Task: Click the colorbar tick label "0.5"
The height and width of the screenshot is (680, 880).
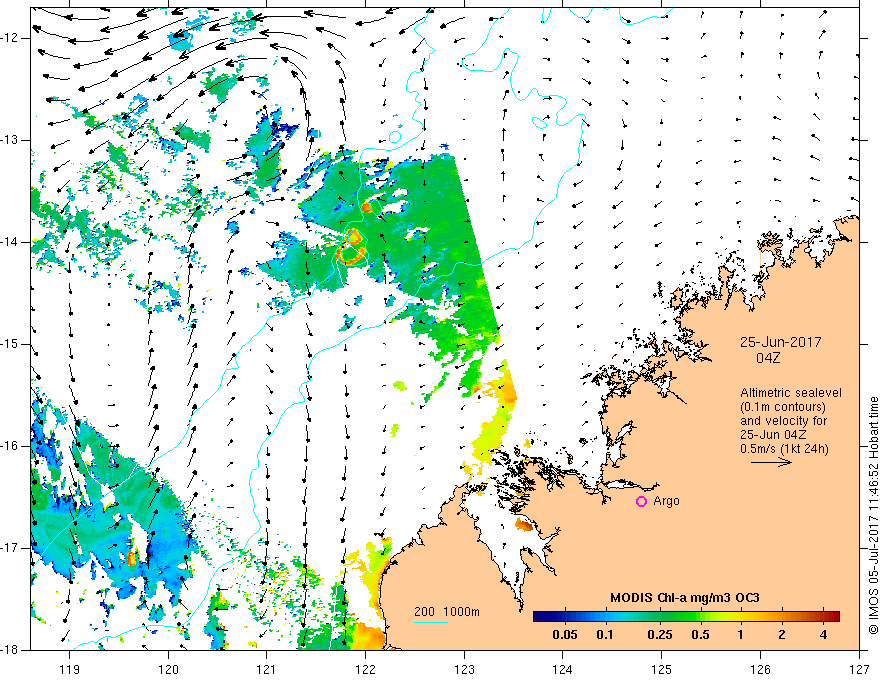Action: coord(700,635)
